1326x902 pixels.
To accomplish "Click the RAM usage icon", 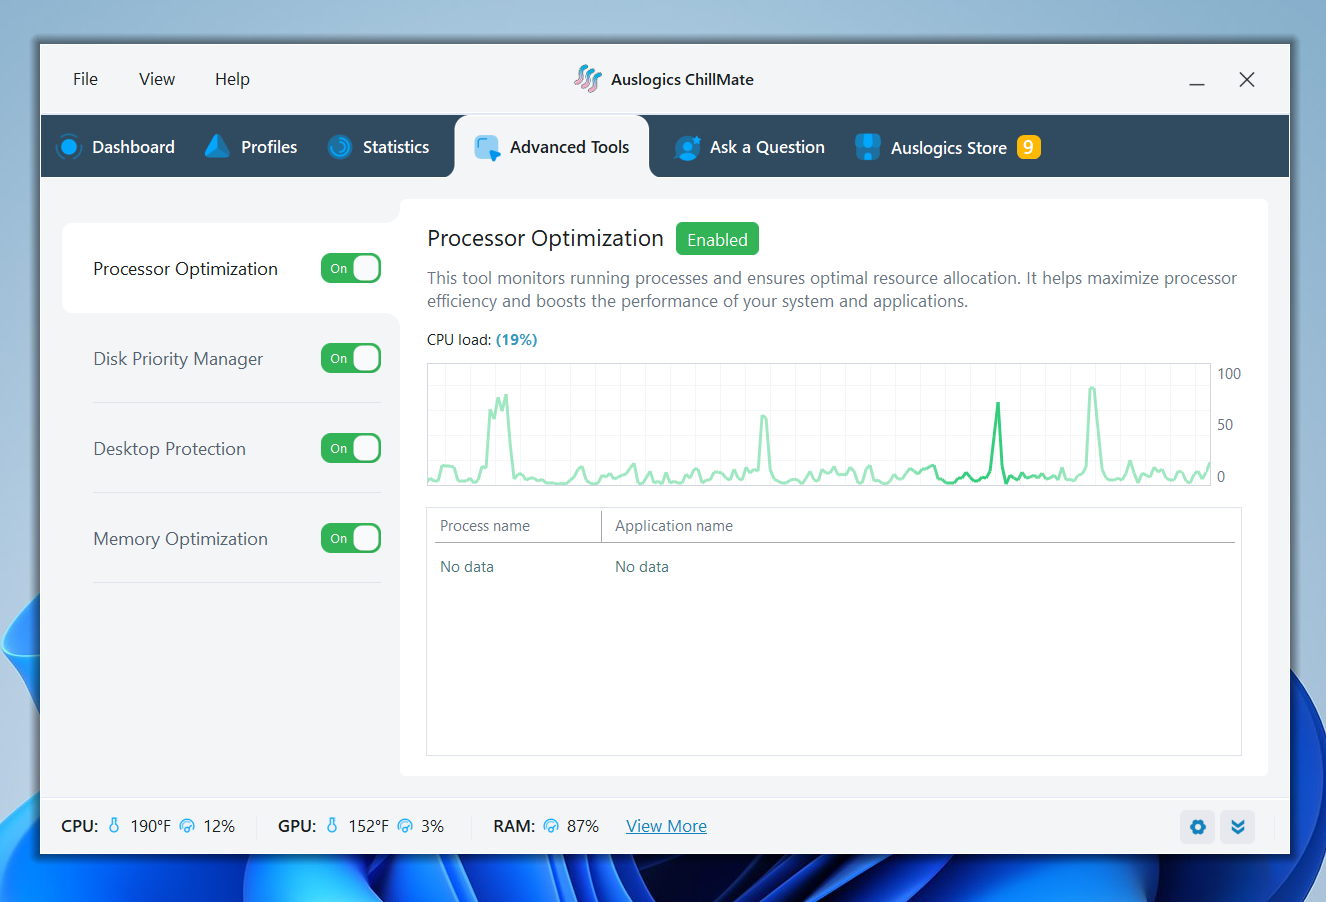I will (551, 826).
